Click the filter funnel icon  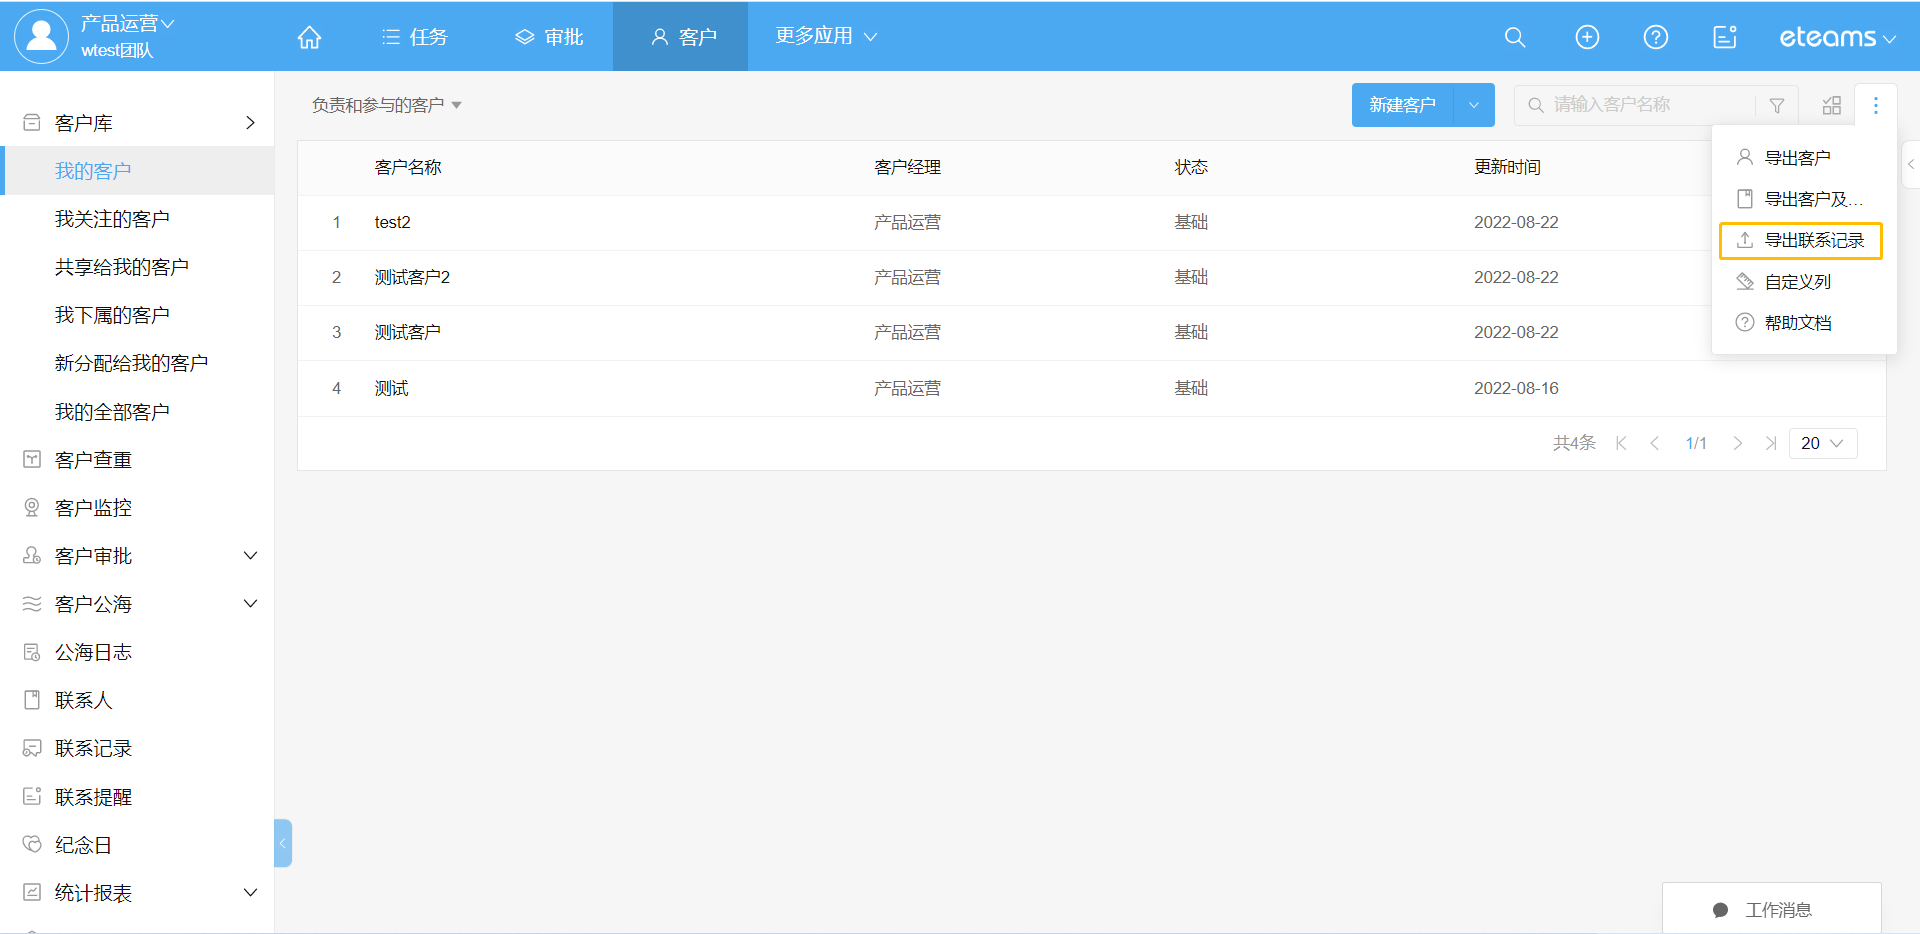(x=1777, y=105)
